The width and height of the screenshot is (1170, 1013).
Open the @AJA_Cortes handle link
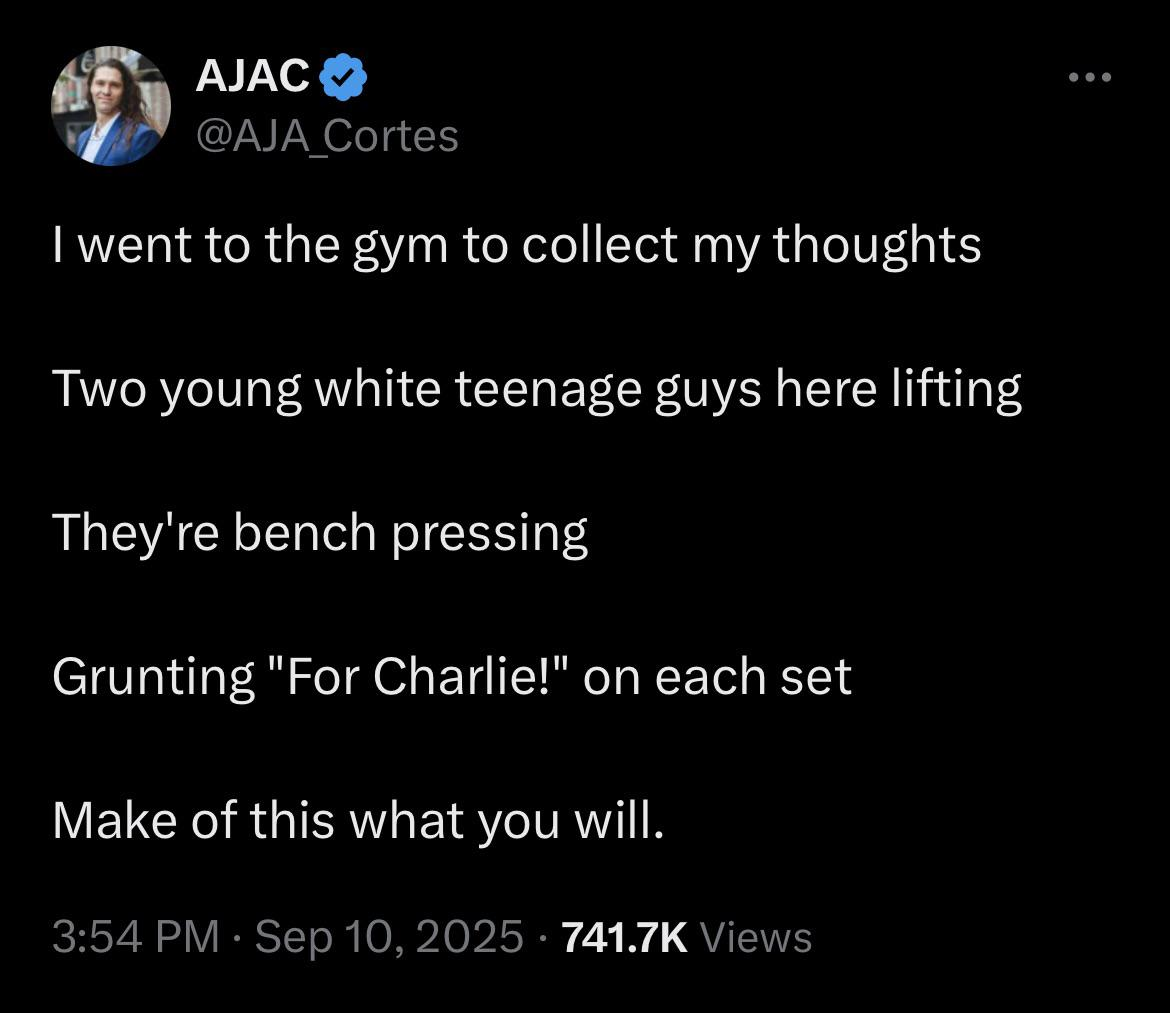(327, 137)
